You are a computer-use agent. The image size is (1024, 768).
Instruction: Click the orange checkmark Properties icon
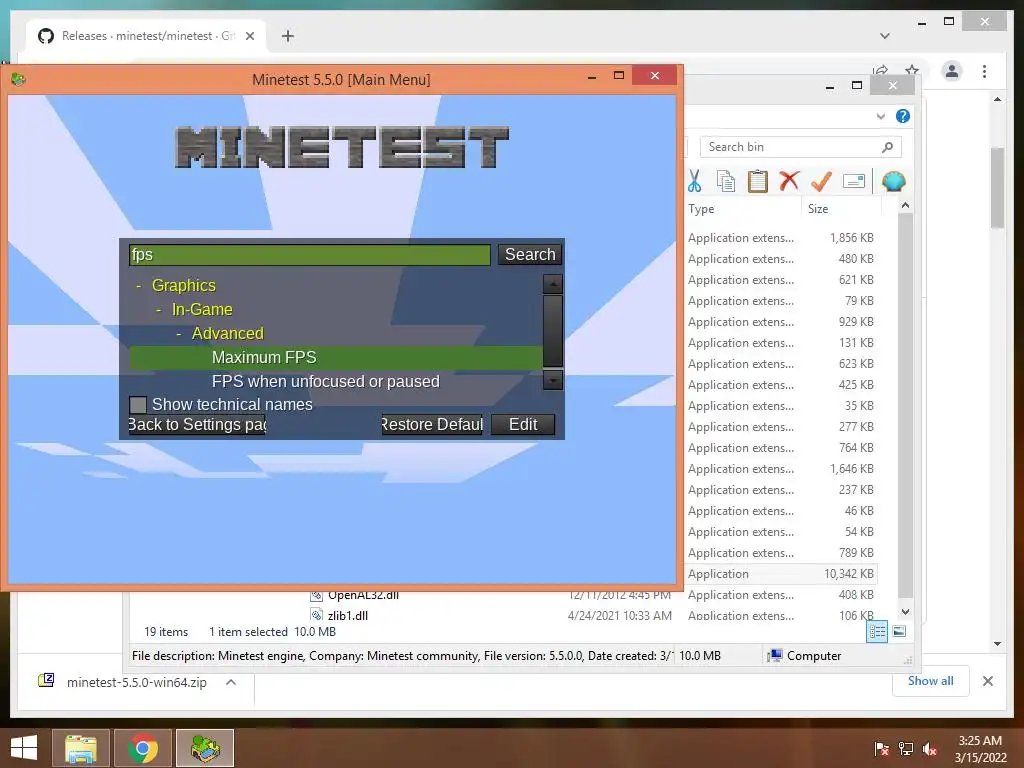[821, 182]
